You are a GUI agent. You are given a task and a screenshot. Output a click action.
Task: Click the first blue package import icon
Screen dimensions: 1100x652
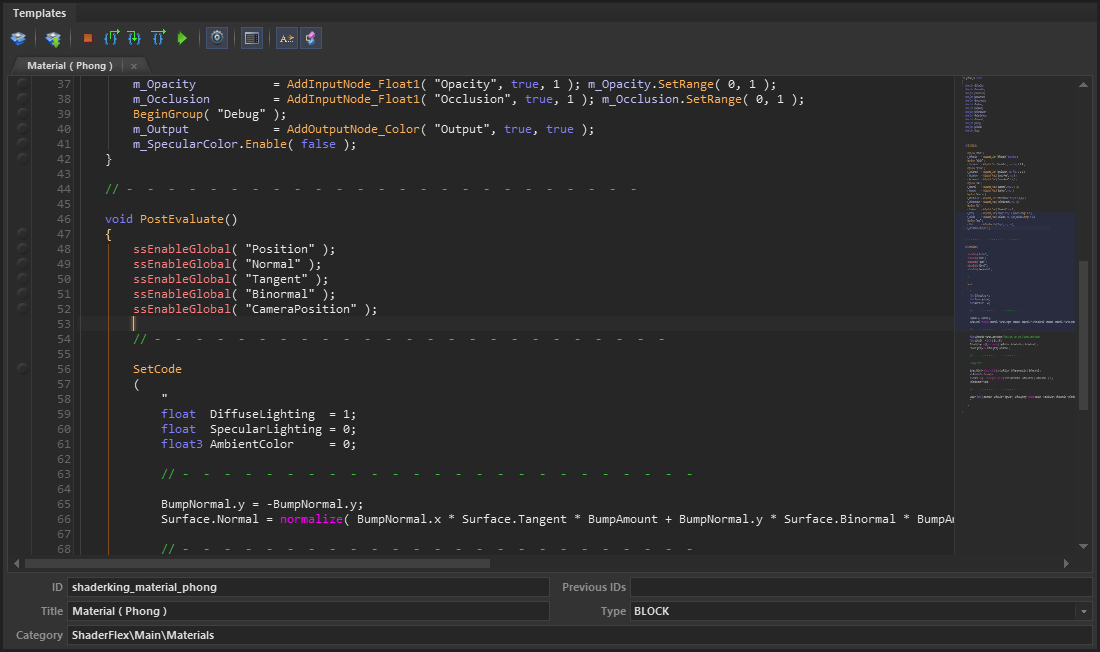pyautogui.click(x=18, y=38)
